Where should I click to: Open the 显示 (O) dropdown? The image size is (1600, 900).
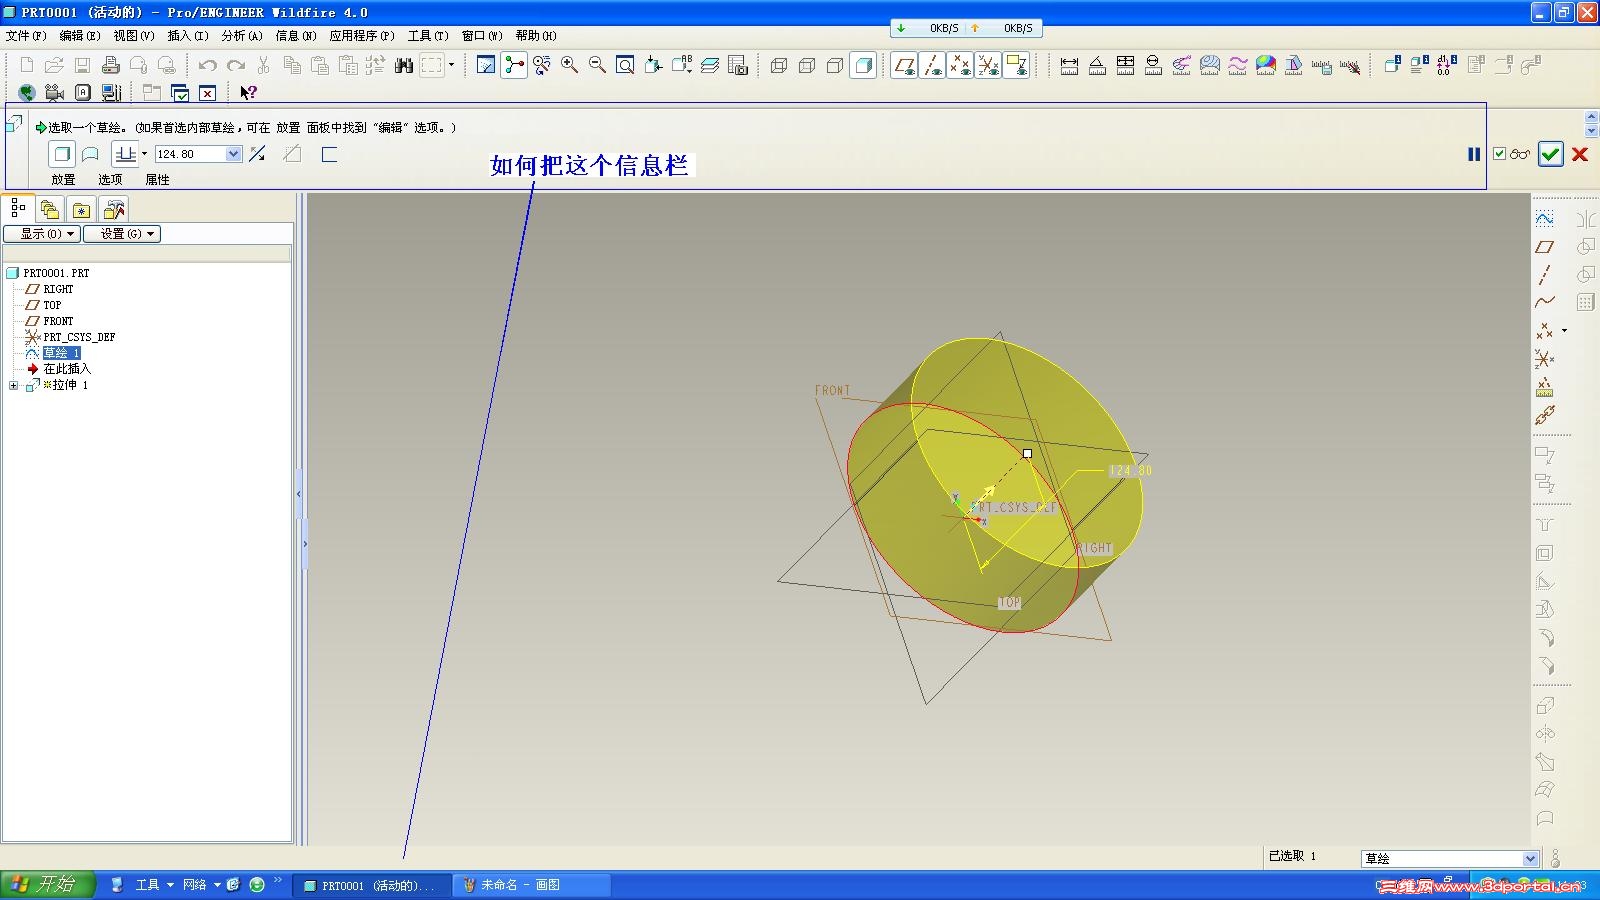(x=42, y=234)
